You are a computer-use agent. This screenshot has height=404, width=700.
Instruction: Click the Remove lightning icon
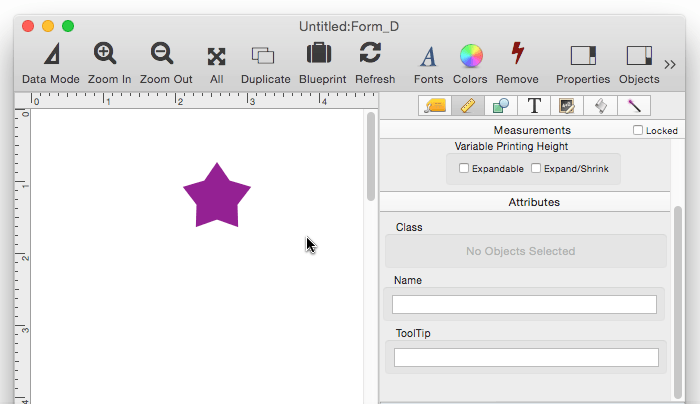tap(517, 53)
